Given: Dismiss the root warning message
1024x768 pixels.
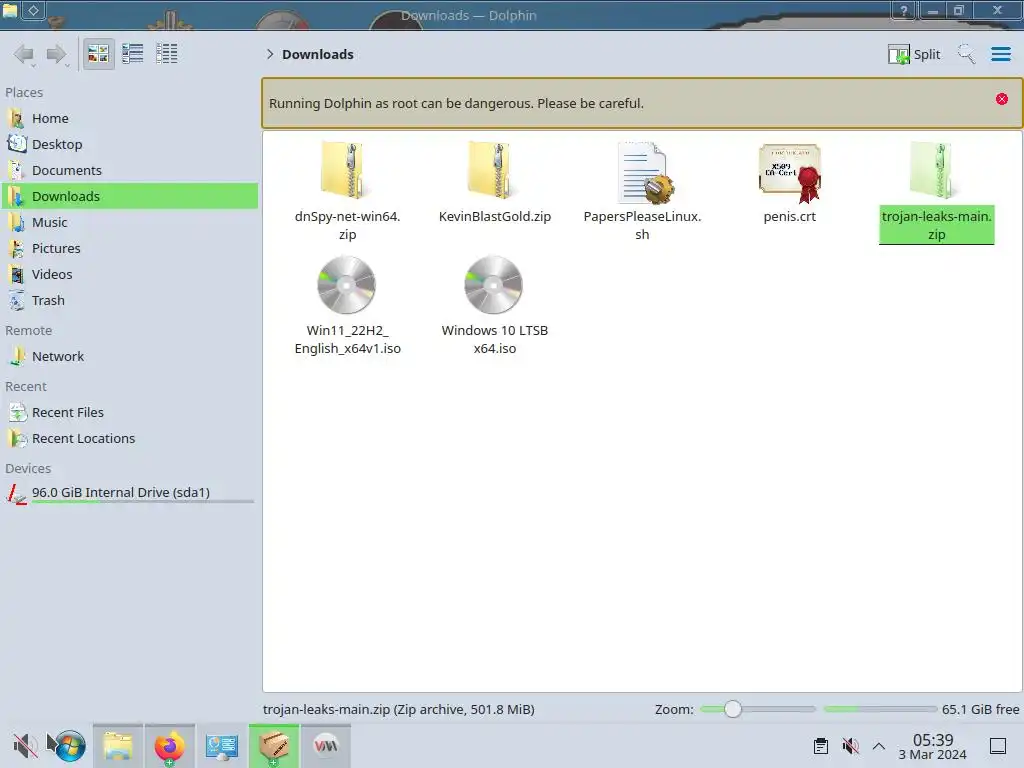Looking at the screenshot, I should point(1002,99).
